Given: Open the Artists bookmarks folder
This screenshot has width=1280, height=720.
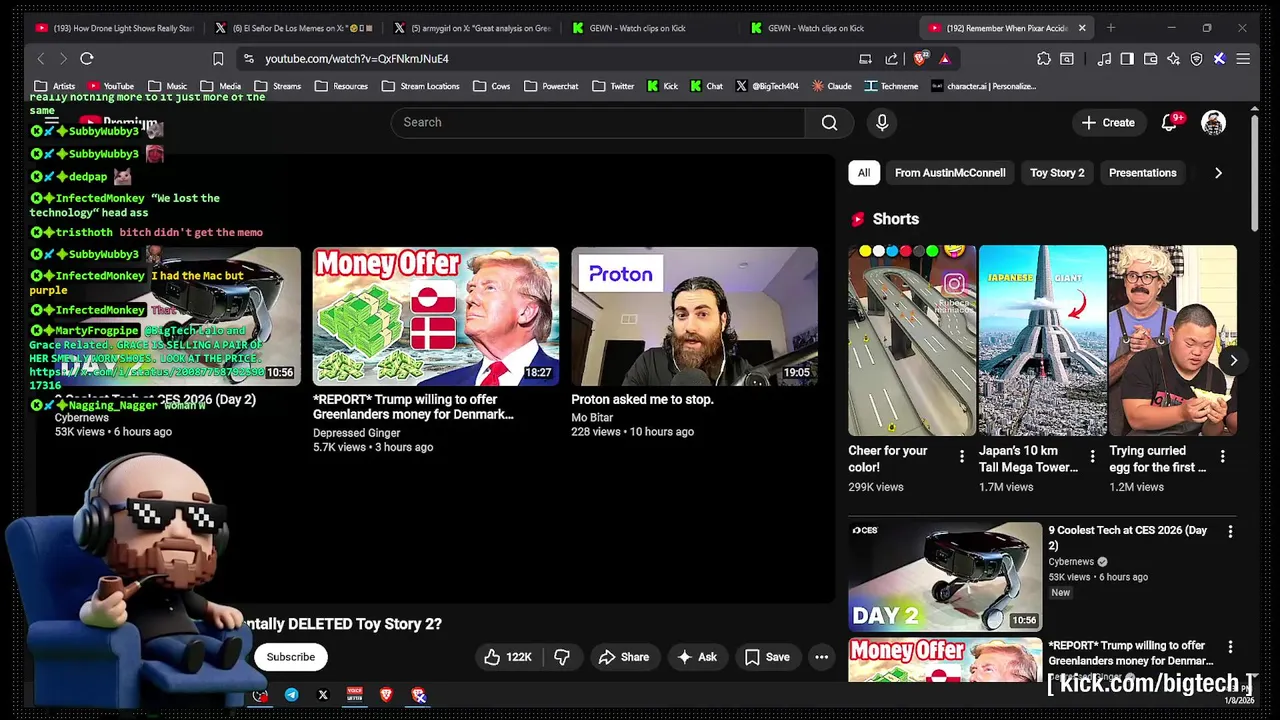Looking at the screenshot, I should click(x=55, y=86).
